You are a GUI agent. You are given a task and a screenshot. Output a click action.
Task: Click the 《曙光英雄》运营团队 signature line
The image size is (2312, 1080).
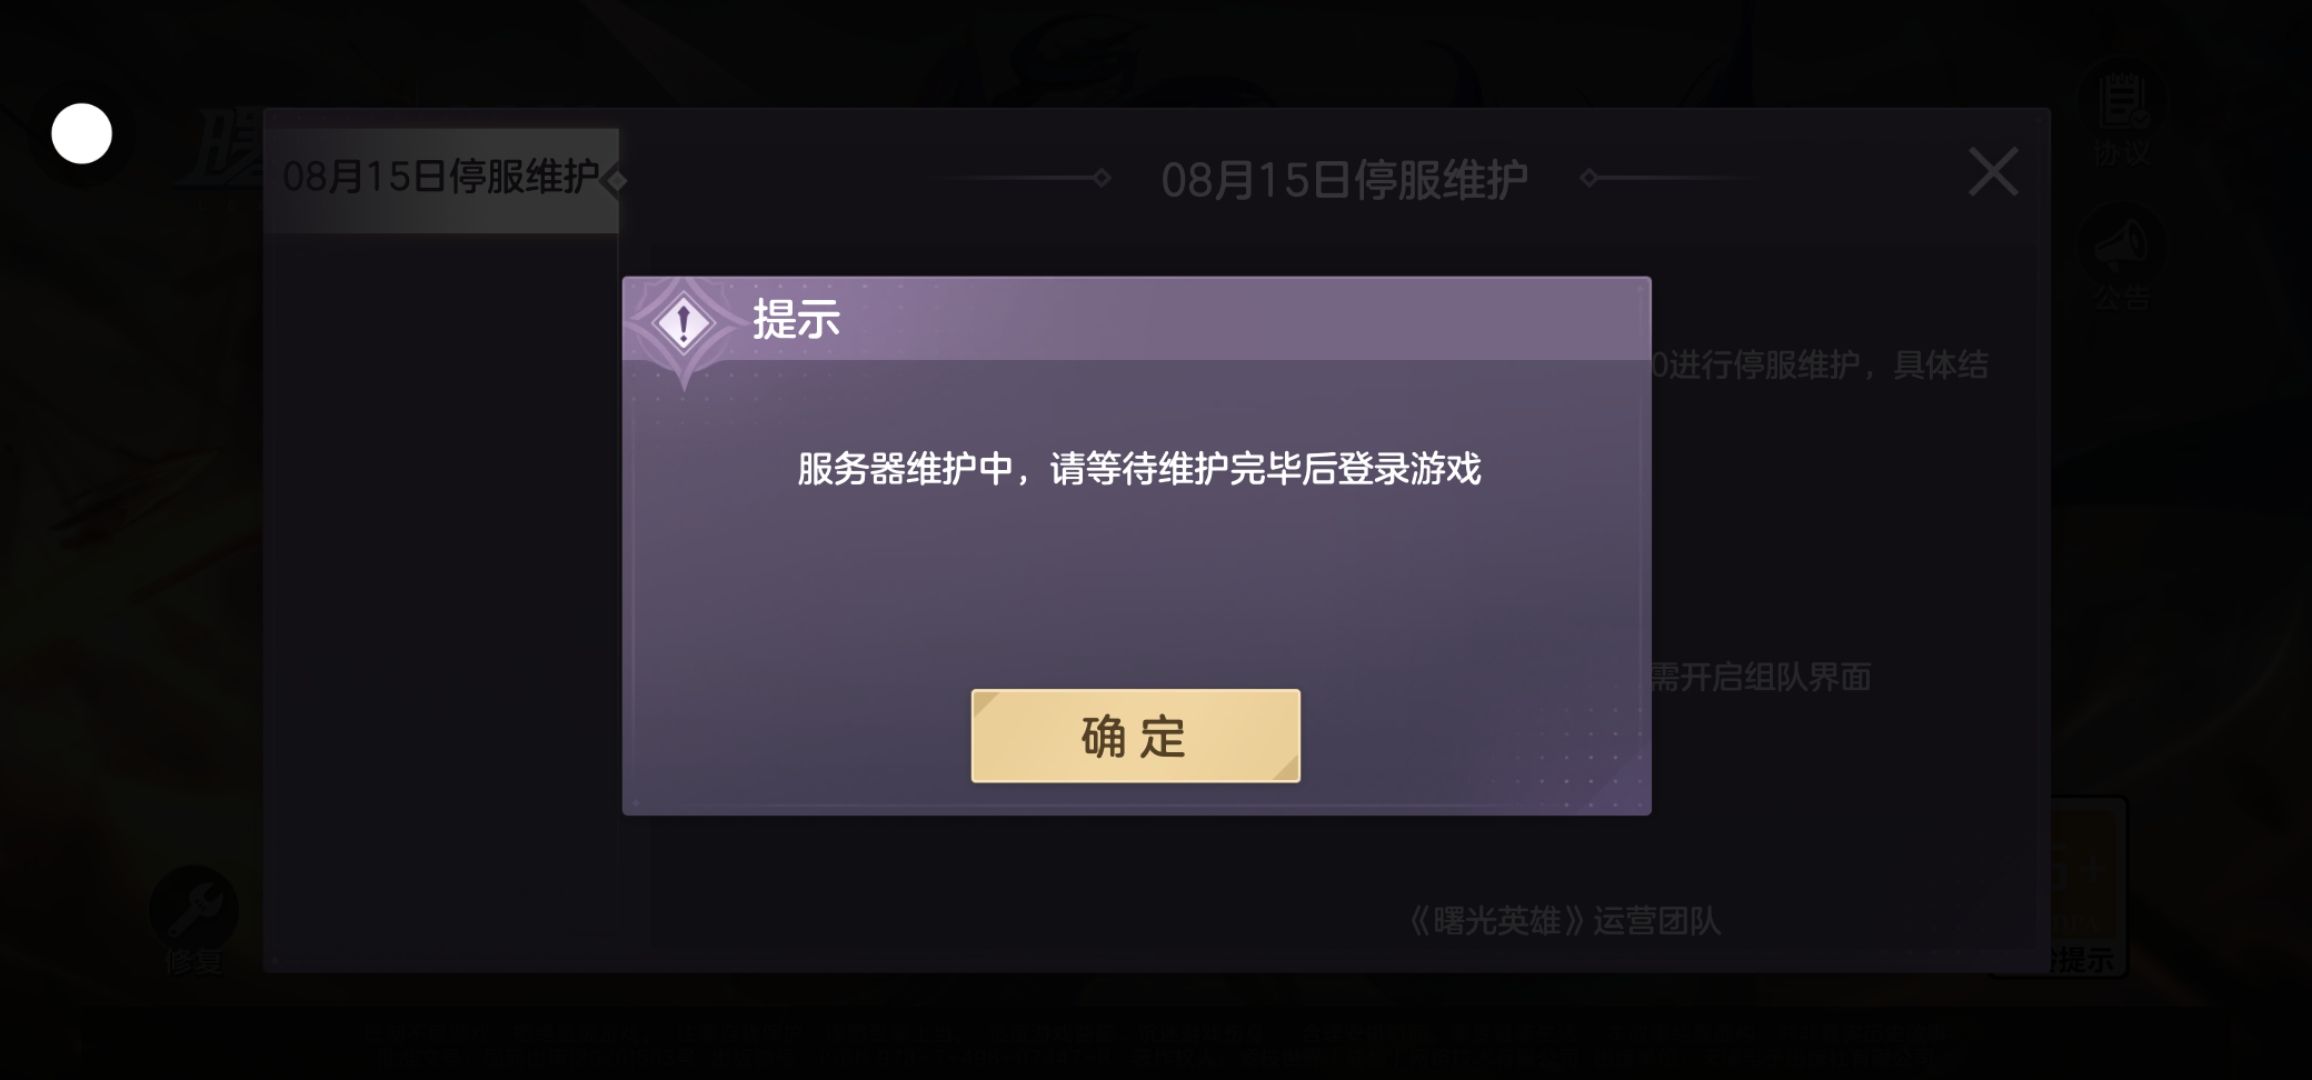tap(1565, 921)
